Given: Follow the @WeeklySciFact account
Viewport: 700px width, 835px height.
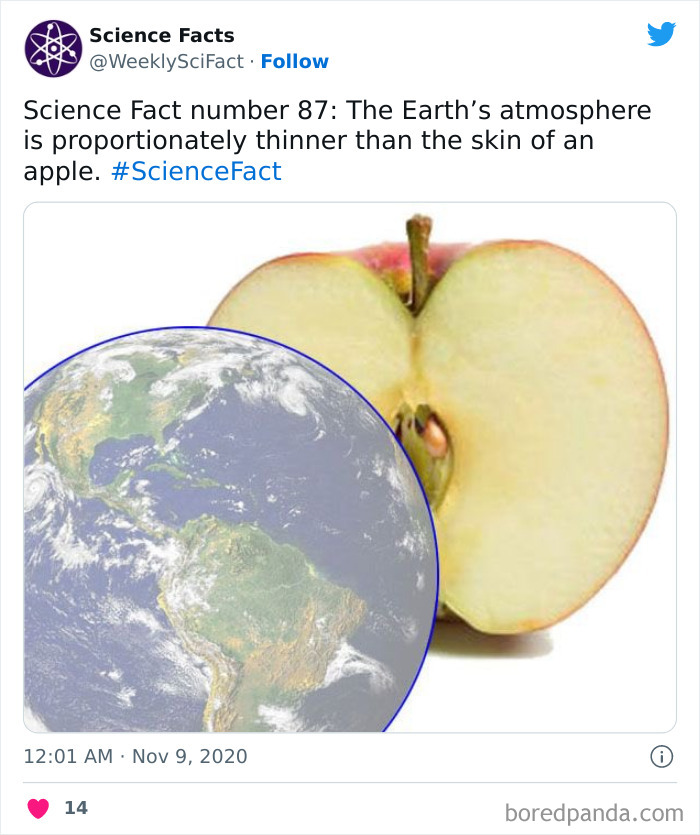Looking at the screenshot, I should [x=297, y=61].
